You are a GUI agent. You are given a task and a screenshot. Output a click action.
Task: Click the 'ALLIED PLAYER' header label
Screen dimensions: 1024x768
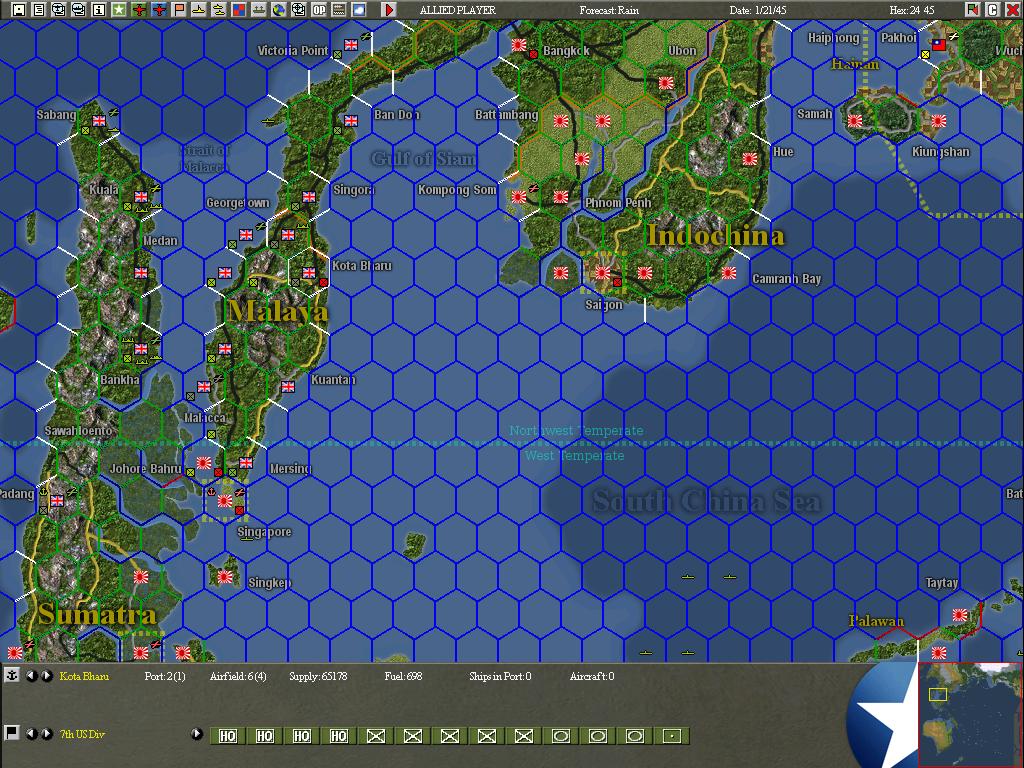coord(457,10)
